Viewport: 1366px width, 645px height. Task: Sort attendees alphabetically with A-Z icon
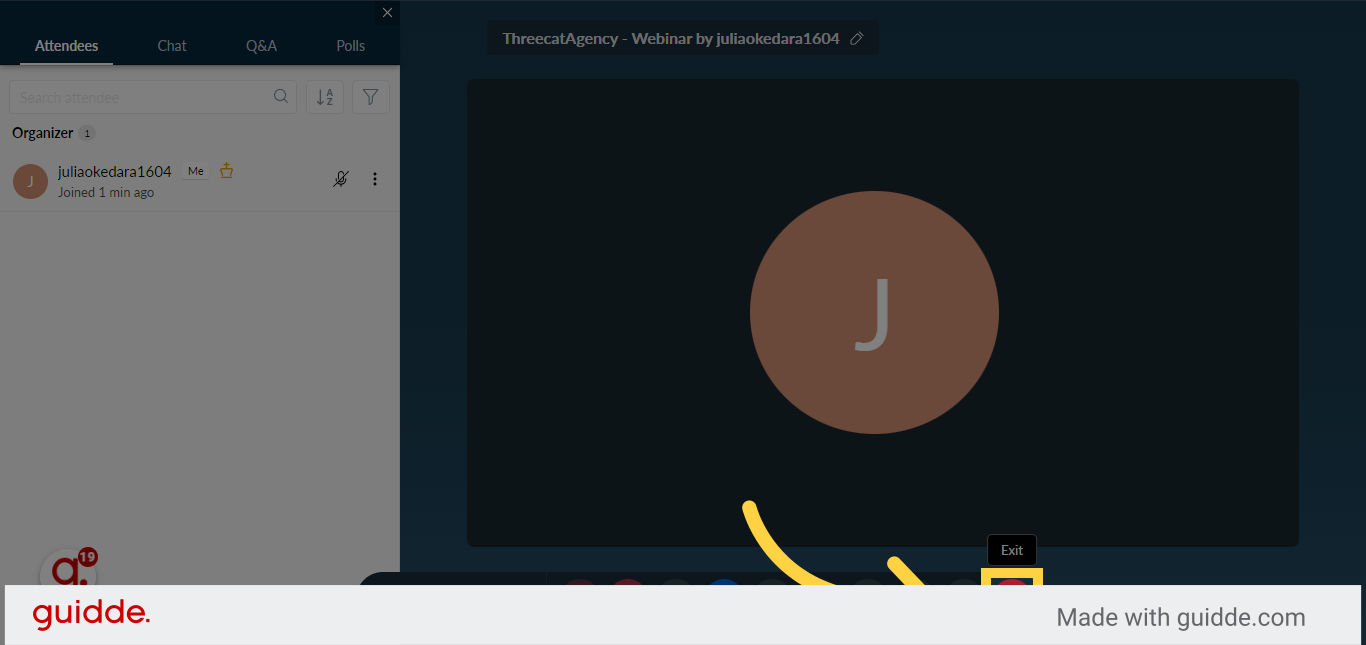tap(325, 97)
